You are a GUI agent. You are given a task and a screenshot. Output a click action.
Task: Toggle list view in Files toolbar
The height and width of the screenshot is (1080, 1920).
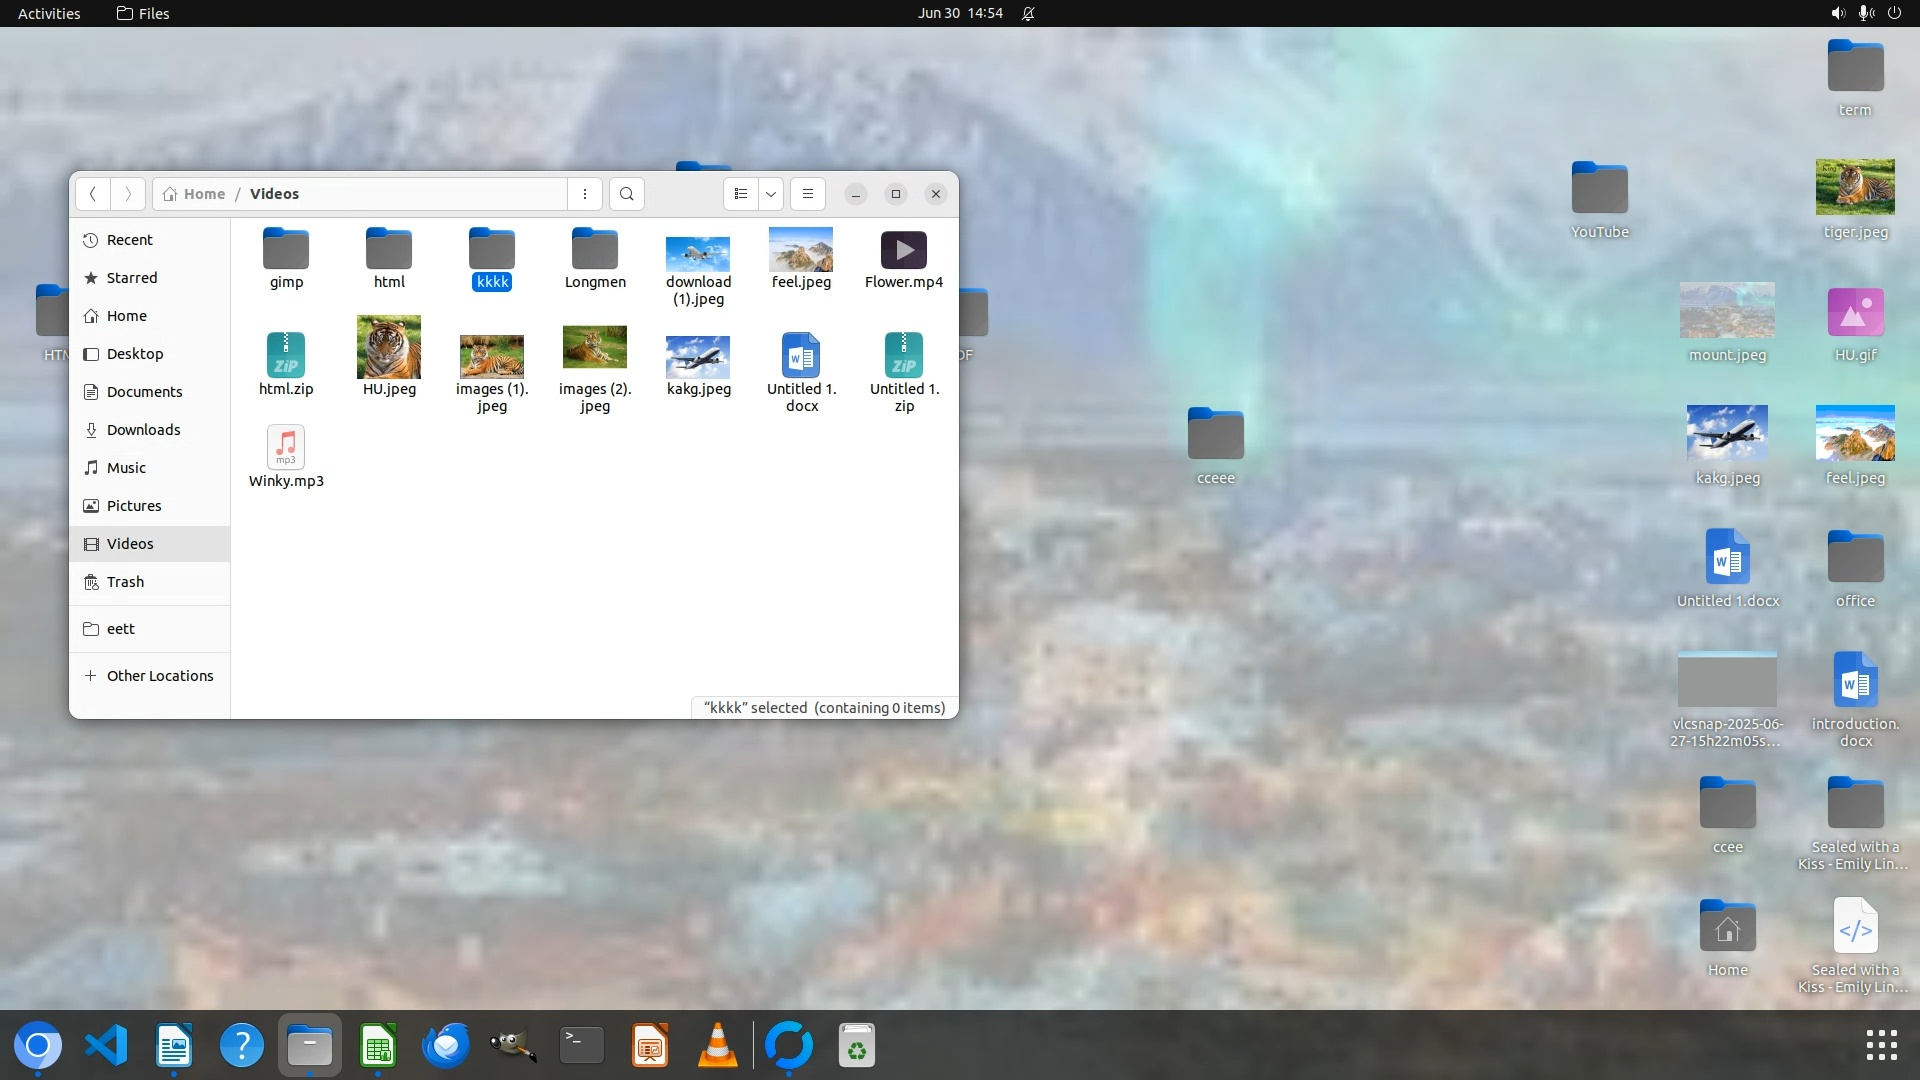point(741,194)
